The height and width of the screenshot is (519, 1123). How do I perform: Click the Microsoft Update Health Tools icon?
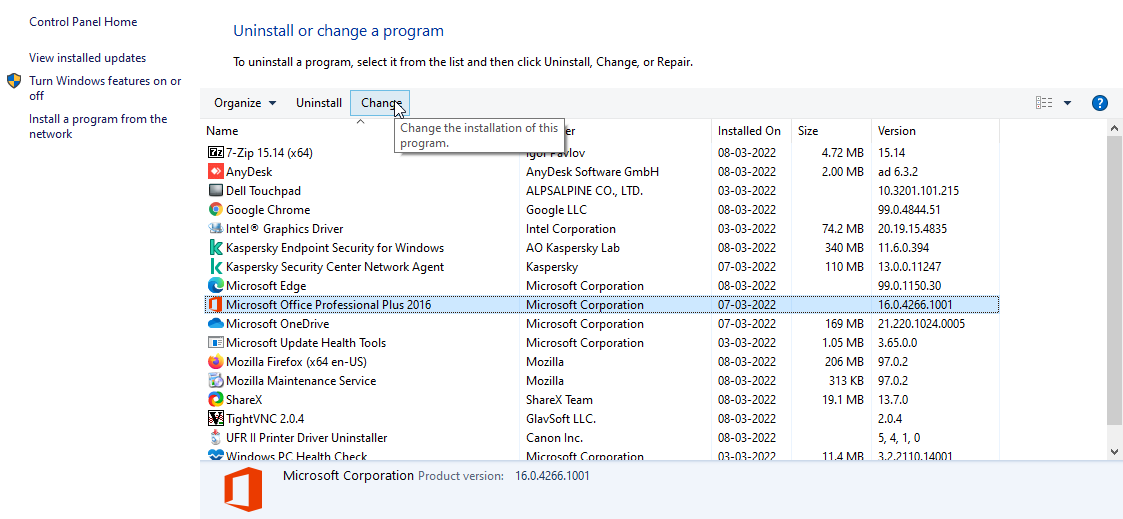[x=216, y=342]
